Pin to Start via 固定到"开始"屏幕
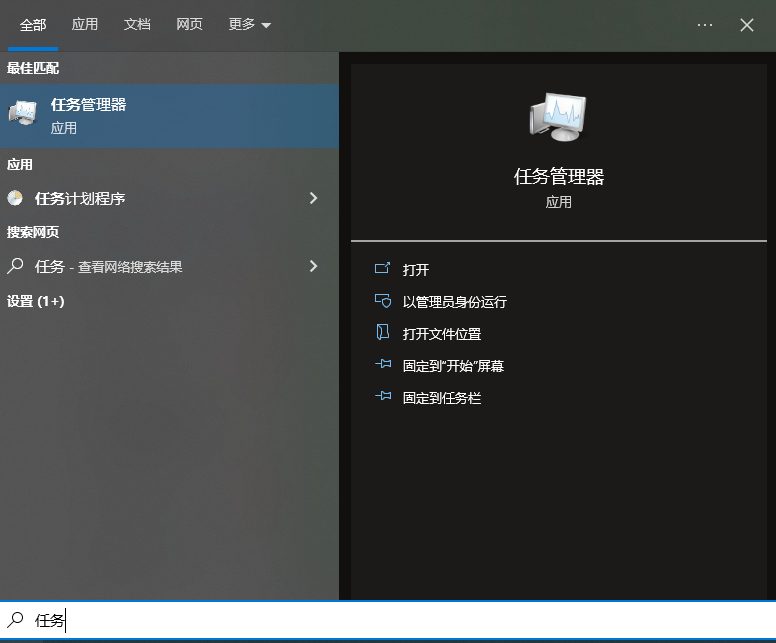 point(453,366)
